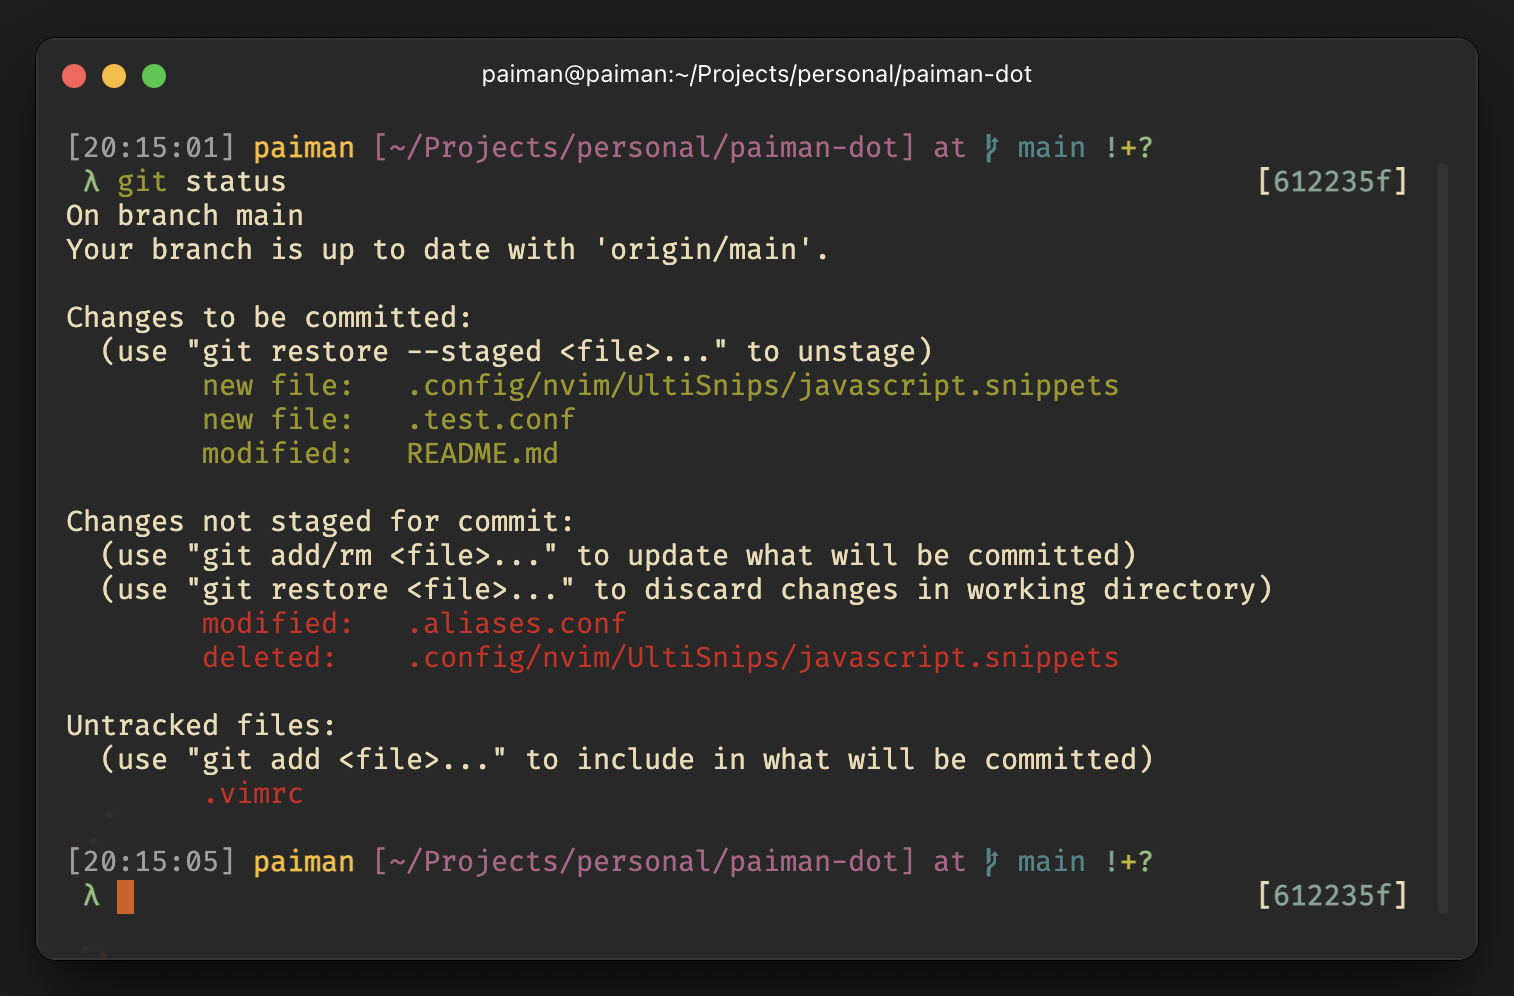Click the staged README.md file name
Image resolution: width=1514 pixels, height=996 pixels.
(482, 454)
